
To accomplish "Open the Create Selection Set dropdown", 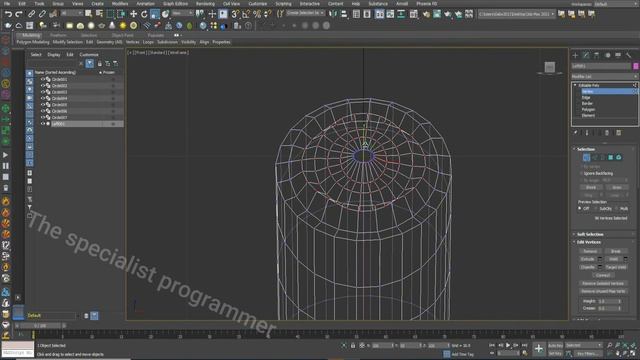I will click(305, 13).
